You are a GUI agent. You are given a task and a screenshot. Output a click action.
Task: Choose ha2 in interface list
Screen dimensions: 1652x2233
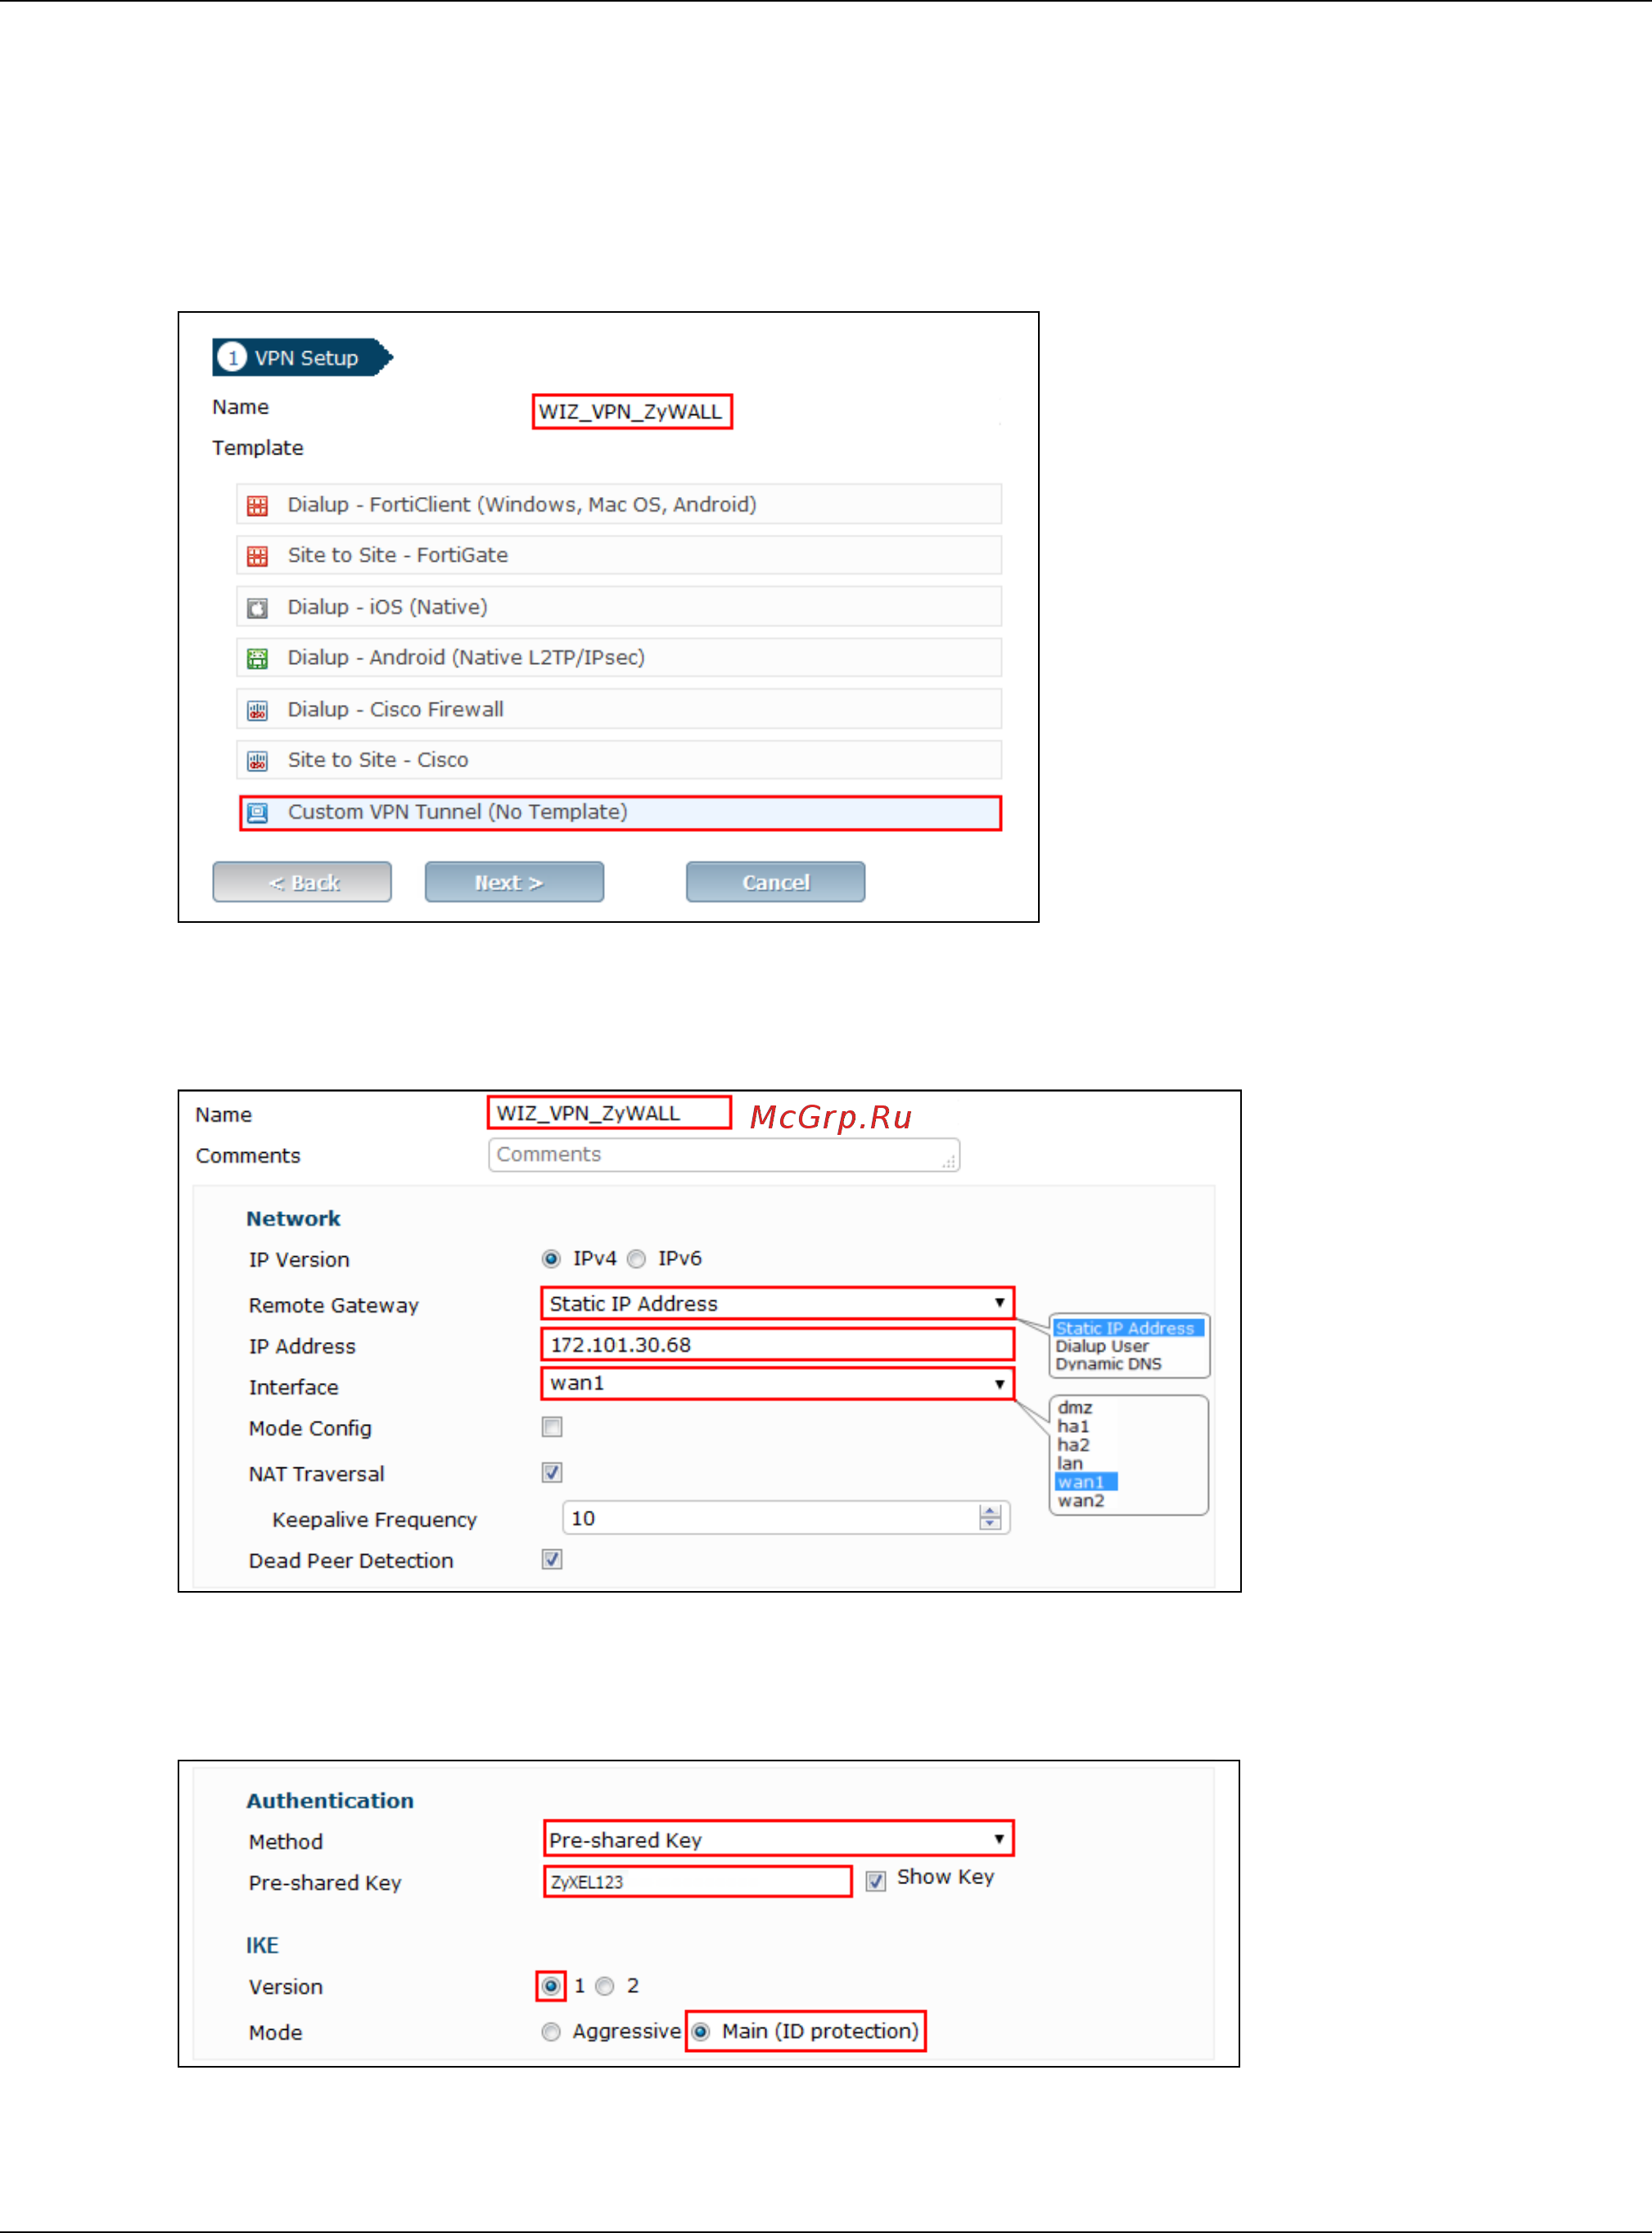(1073, 1445)
